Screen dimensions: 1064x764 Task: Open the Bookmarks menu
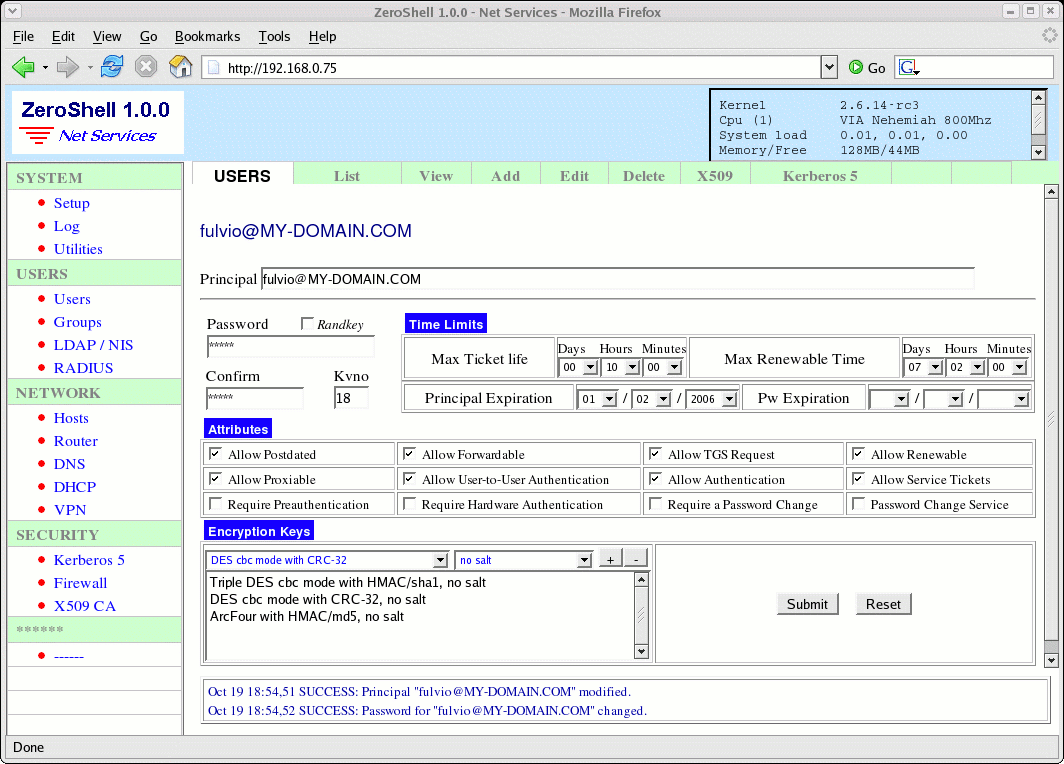207,37
